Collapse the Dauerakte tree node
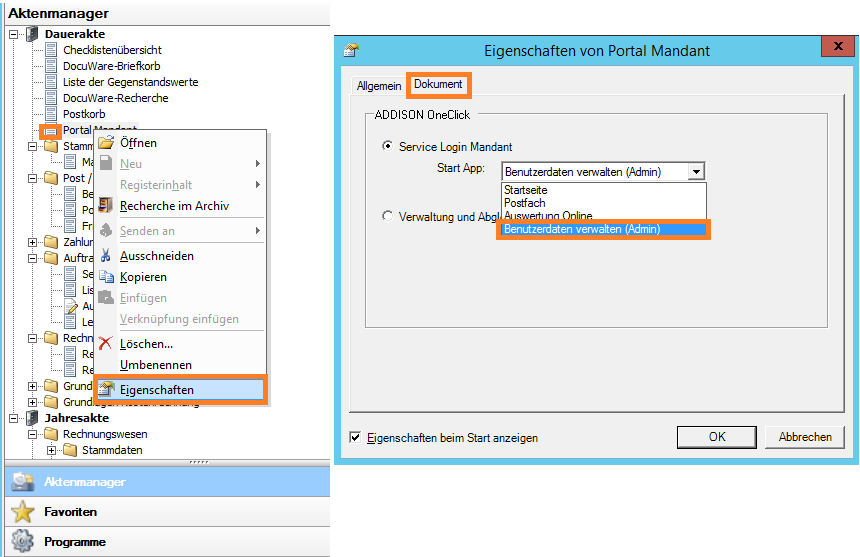This screenshot has height=557, width=860. (14, 34)
